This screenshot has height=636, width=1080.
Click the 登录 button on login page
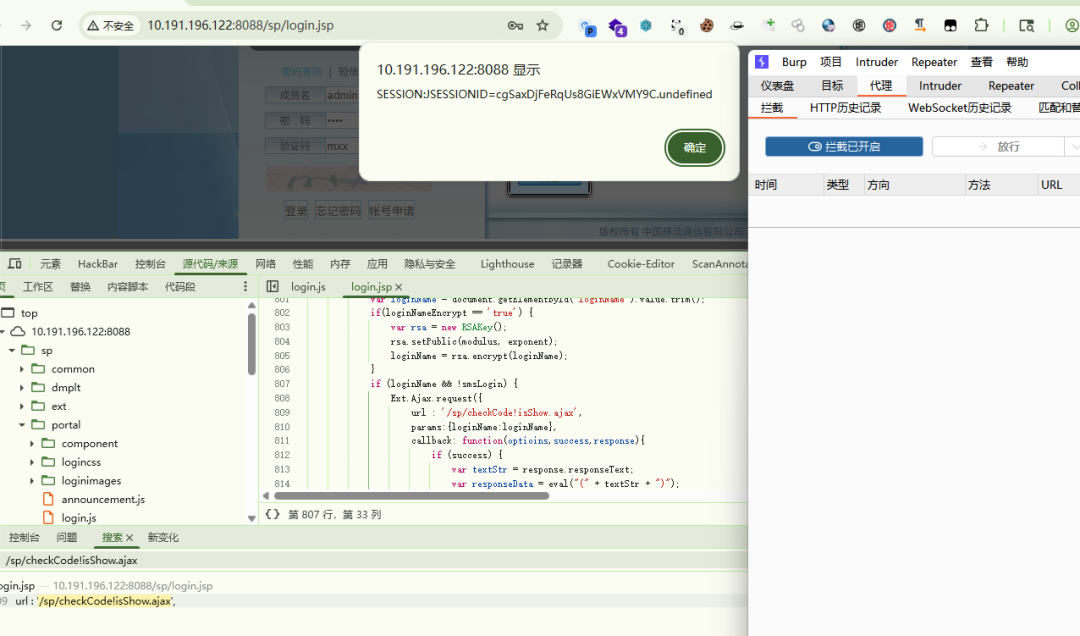pos(296,211)
